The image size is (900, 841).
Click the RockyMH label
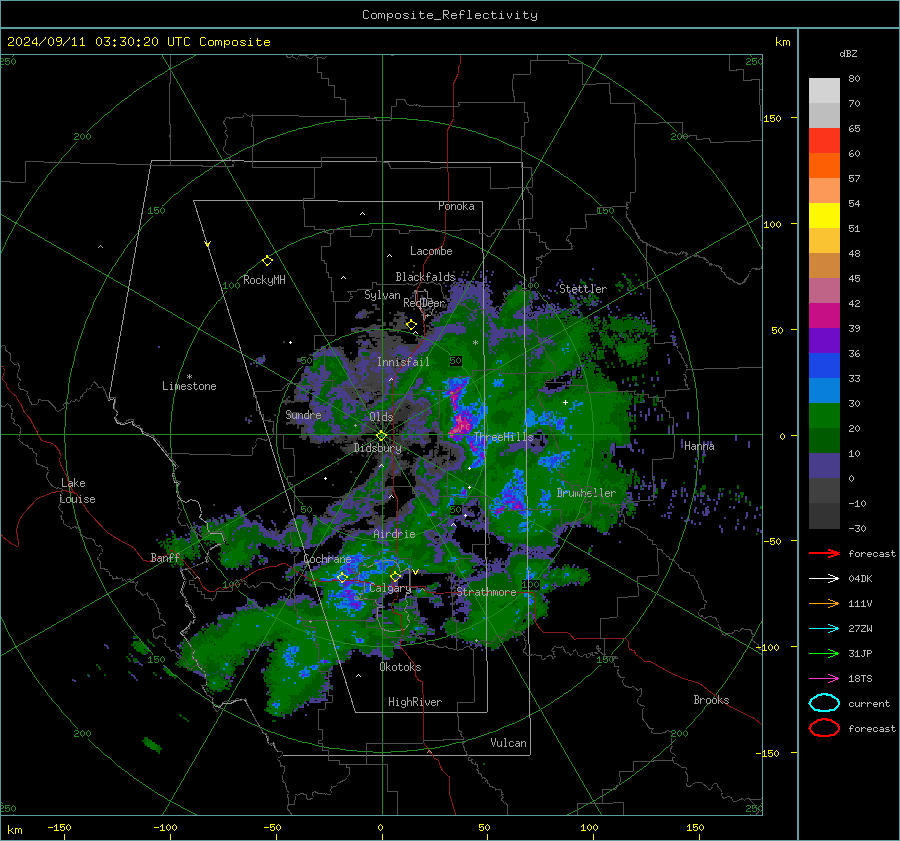coord(264,280)
